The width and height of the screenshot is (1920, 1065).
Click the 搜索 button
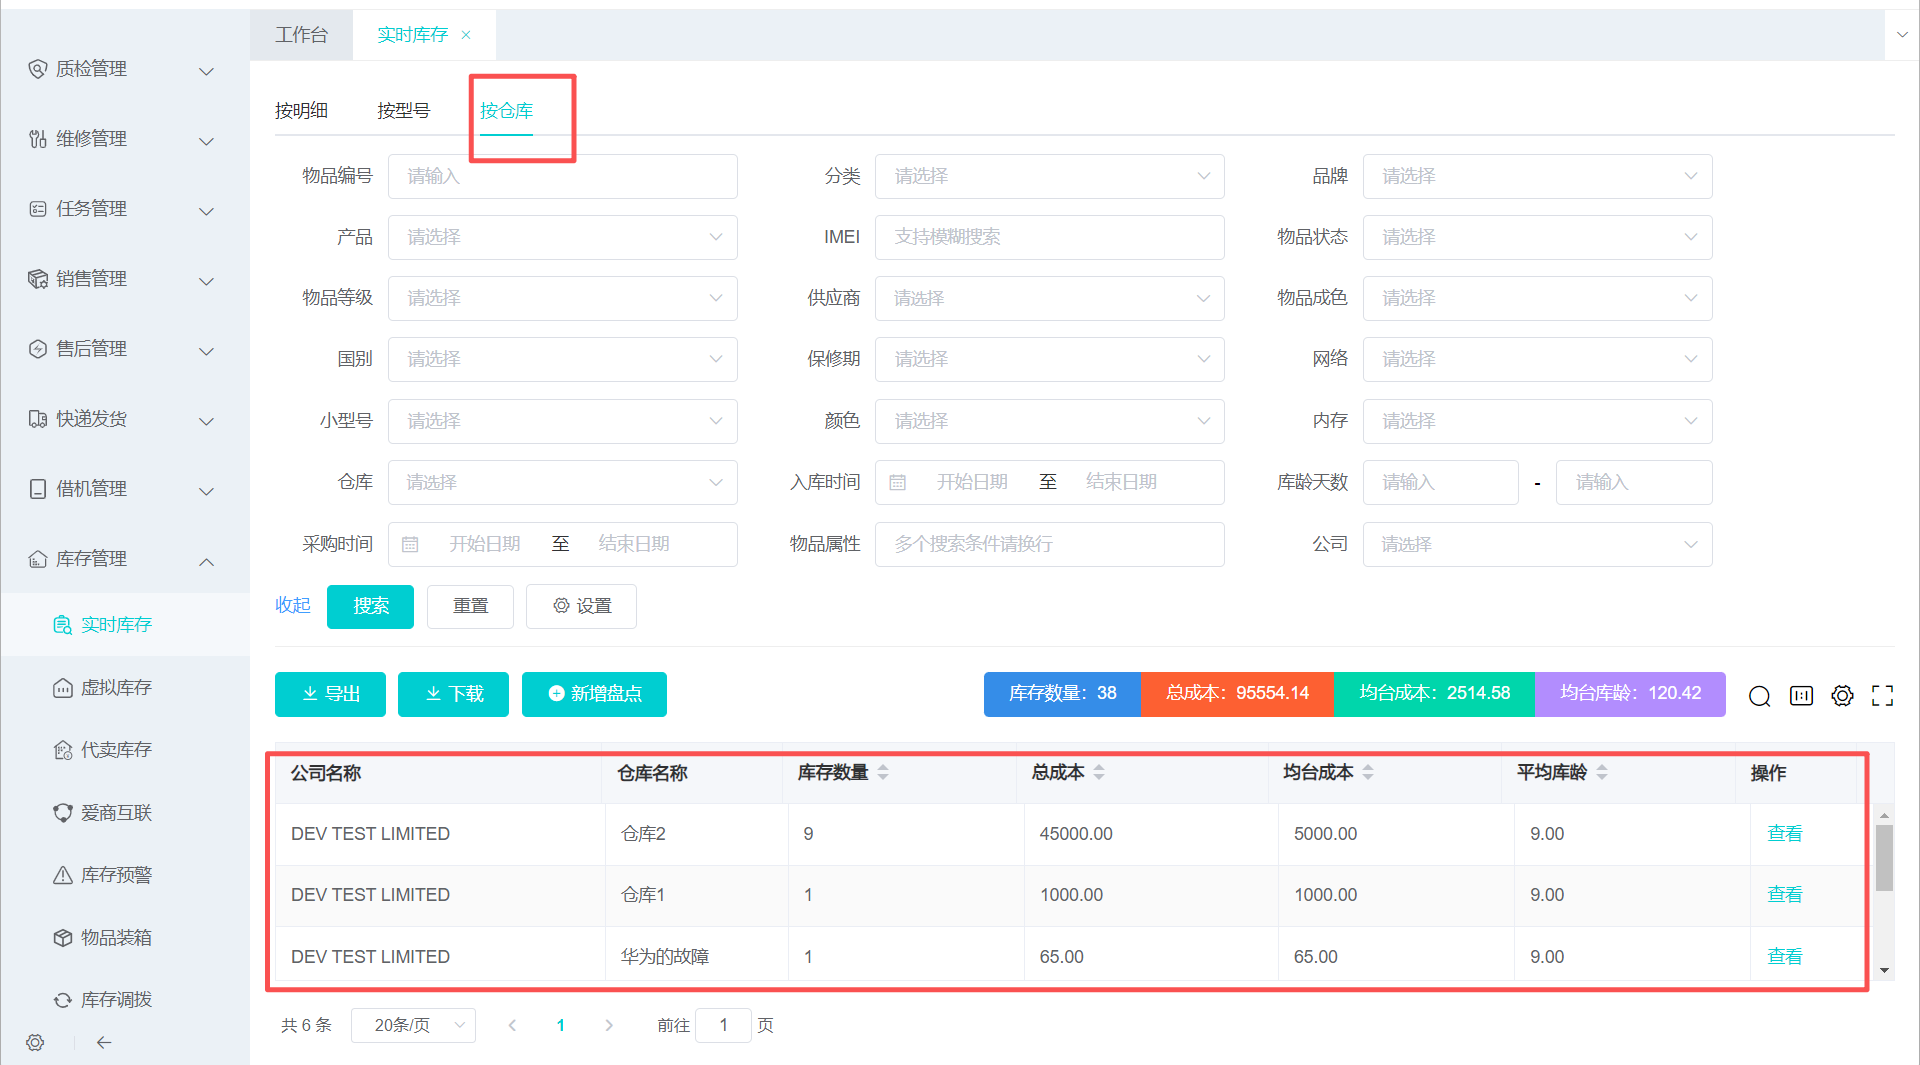click(x=370, y=606)
